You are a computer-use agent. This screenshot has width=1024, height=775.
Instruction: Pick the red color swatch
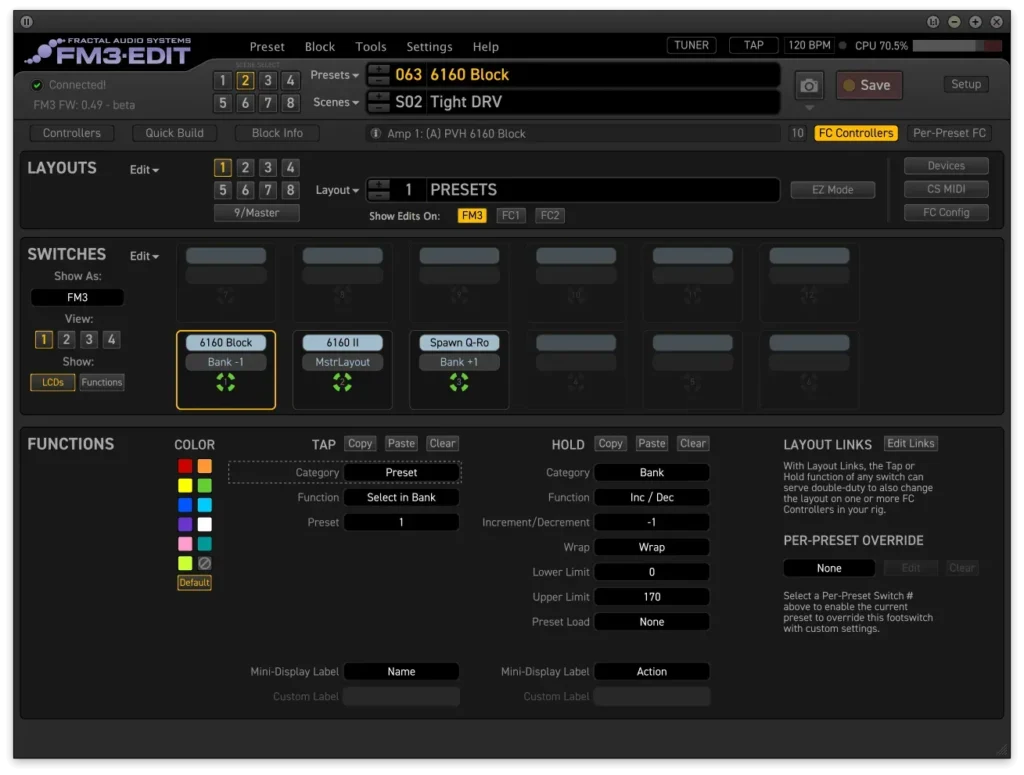tap(185, 466)
